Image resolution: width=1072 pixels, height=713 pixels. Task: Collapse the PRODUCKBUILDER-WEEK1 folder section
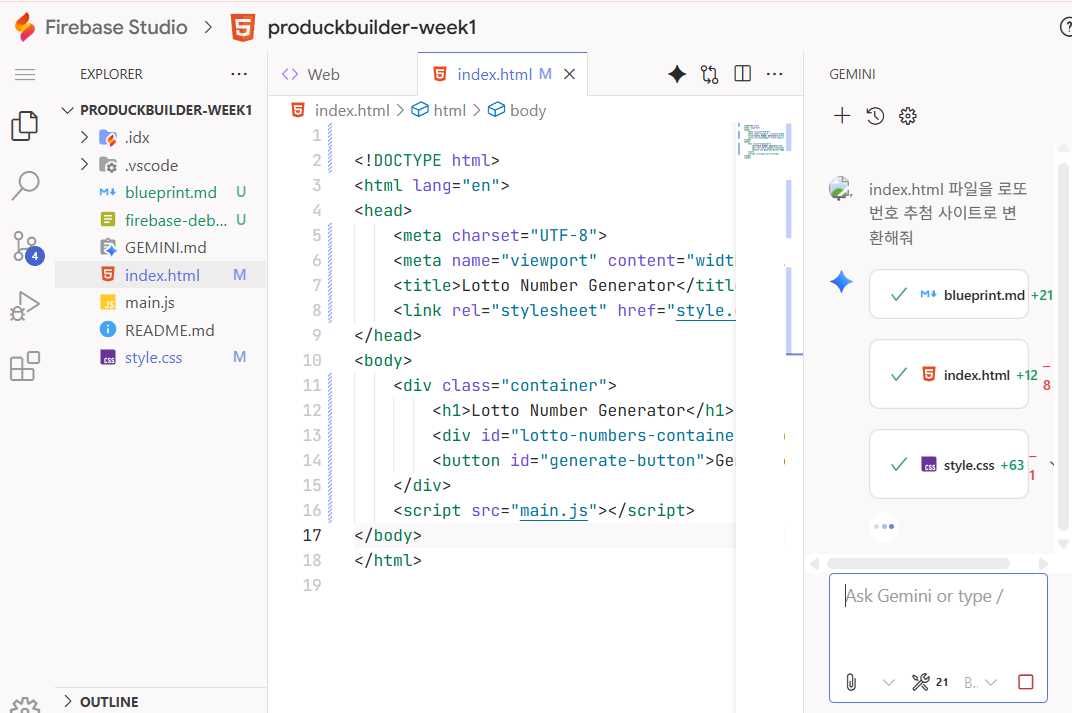pyautogui.click(x=160, y=110)
